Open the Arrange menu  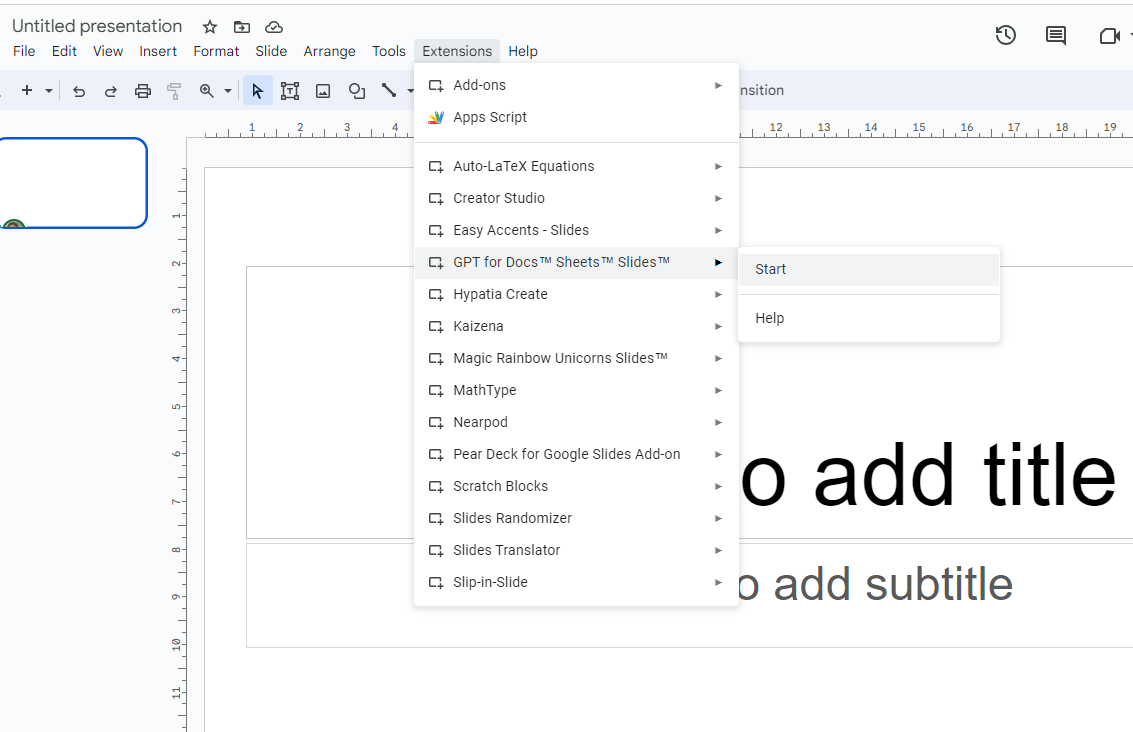coord(329,51)
